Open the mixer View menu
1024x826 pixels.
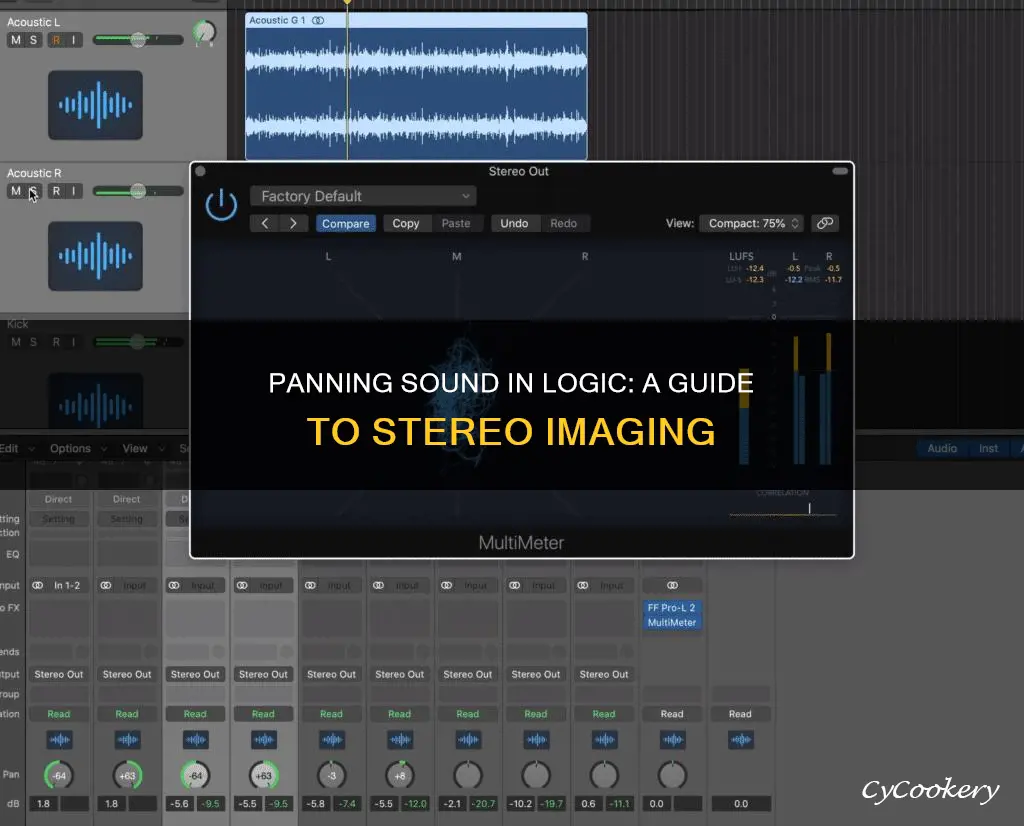[x=143, y=449]
